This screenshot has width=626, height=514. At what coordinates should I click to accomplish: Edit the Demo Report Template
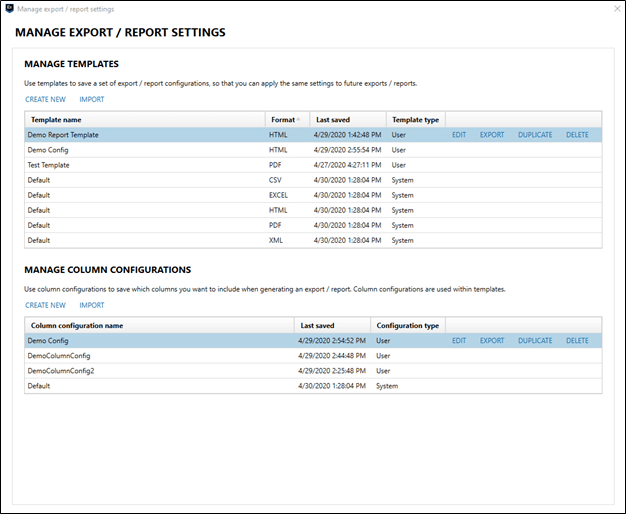pyautogui.click(x=459, y=135)
